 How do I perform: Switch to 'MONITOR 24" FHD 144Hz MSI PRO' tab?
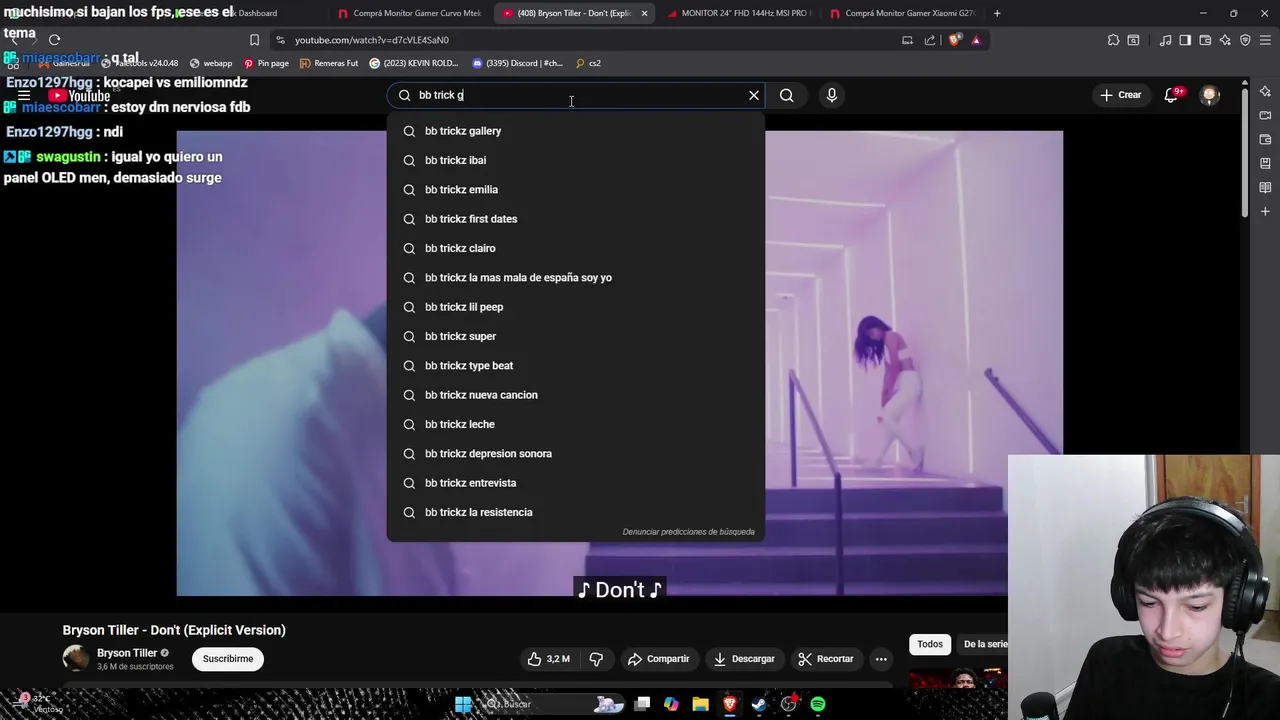(x=738, y=13)
